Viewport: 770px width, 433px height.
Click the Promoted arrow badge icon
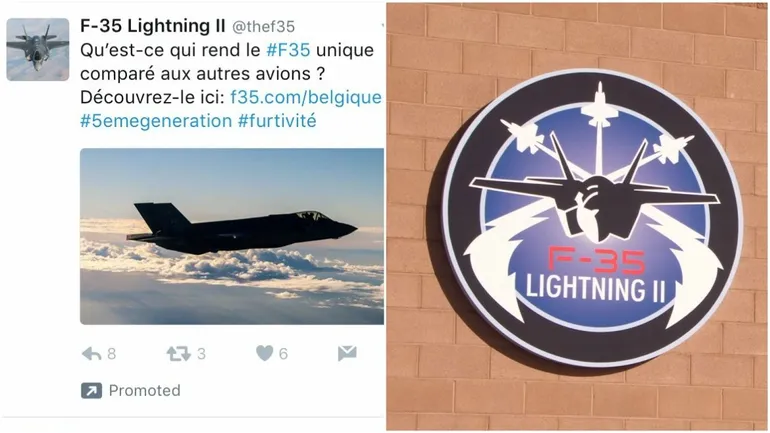click(91, 391)
